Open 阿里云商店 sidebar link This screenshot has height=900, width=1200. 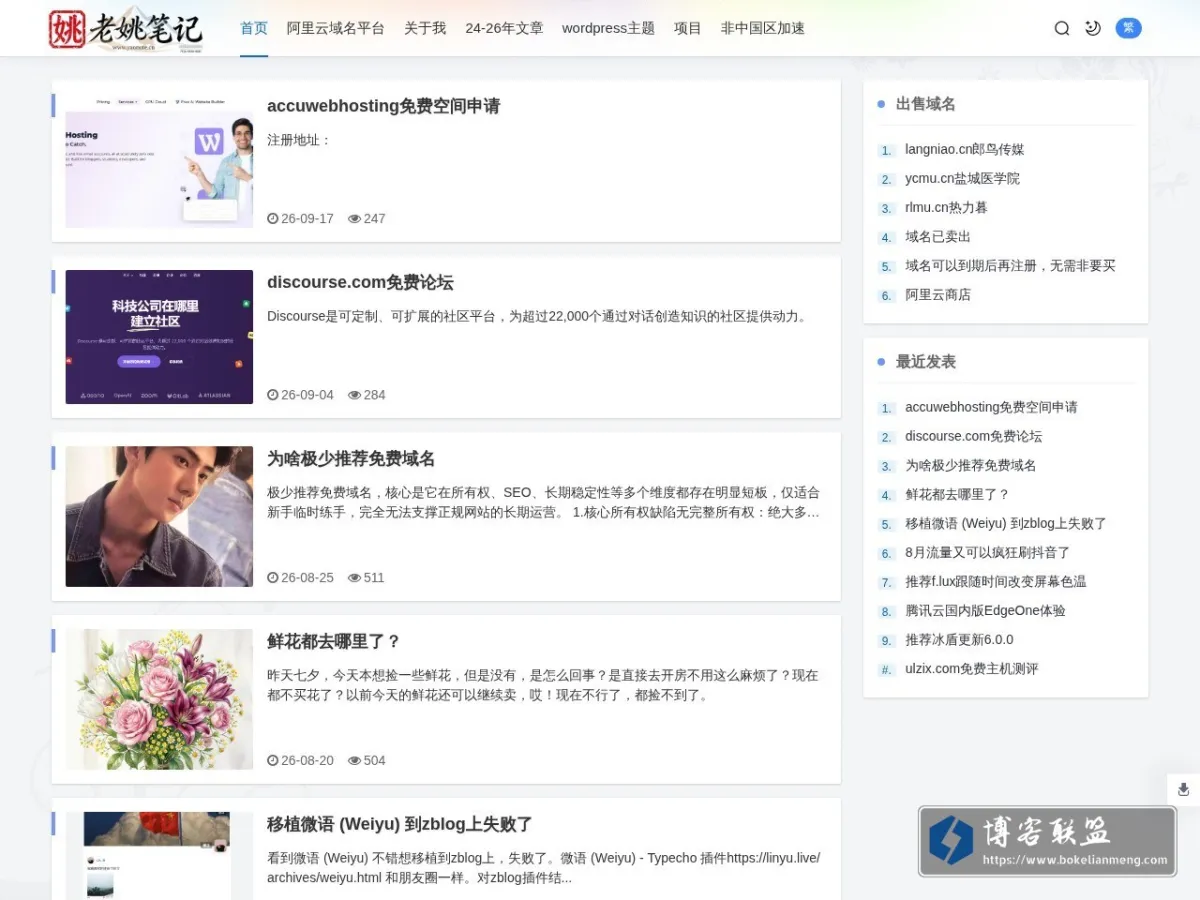click(938, 295)
